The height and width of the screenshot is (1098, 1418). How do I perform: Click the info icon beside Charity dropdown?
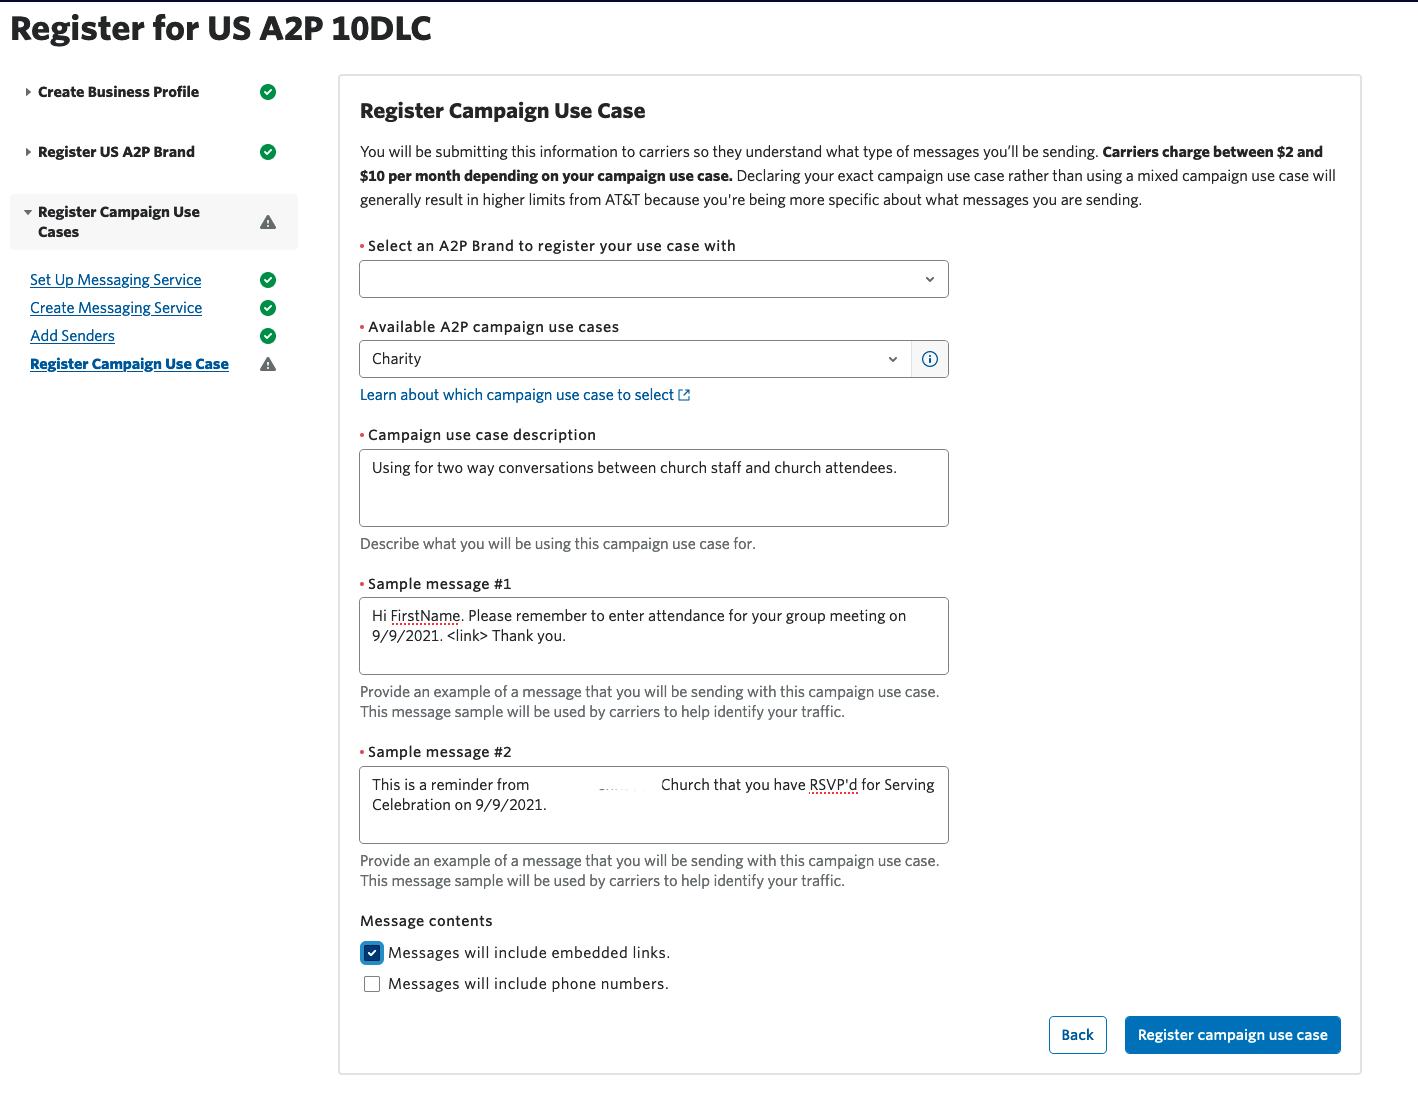[x=930, y=359]
